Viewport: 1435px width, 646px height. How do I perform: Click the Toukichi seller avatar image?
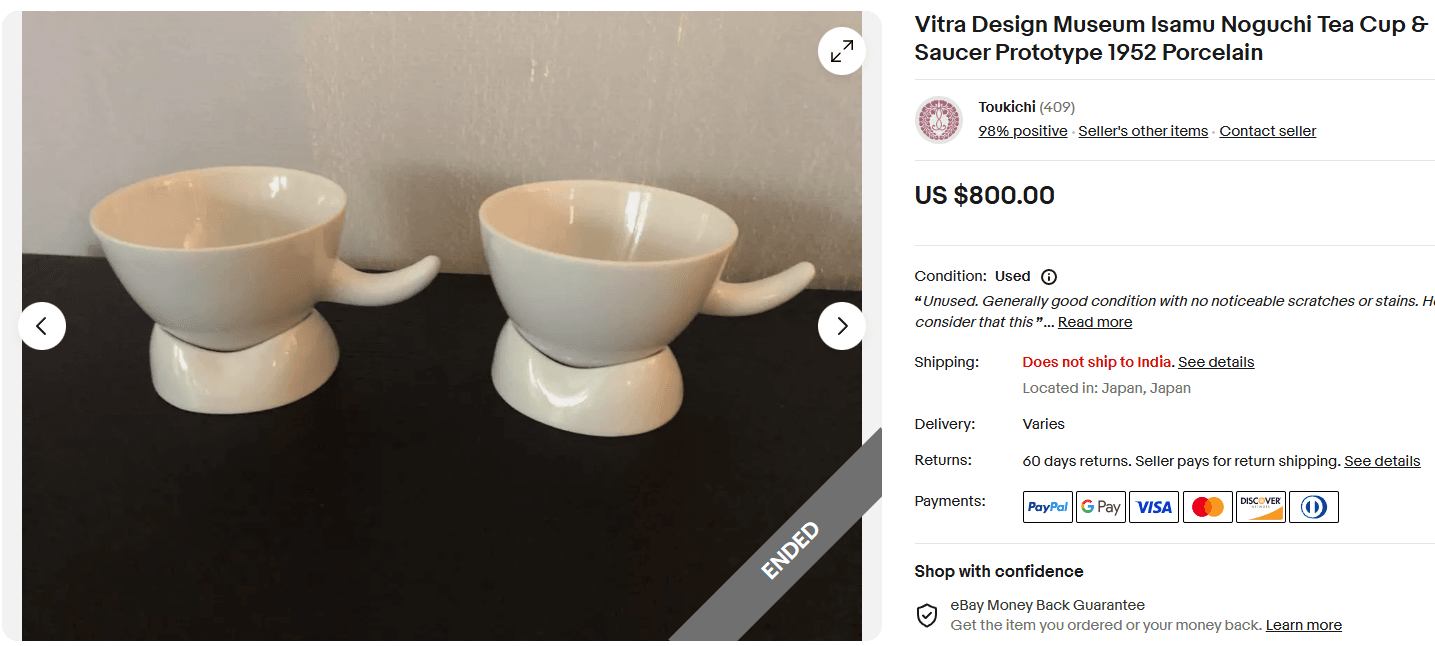[938, 119]
